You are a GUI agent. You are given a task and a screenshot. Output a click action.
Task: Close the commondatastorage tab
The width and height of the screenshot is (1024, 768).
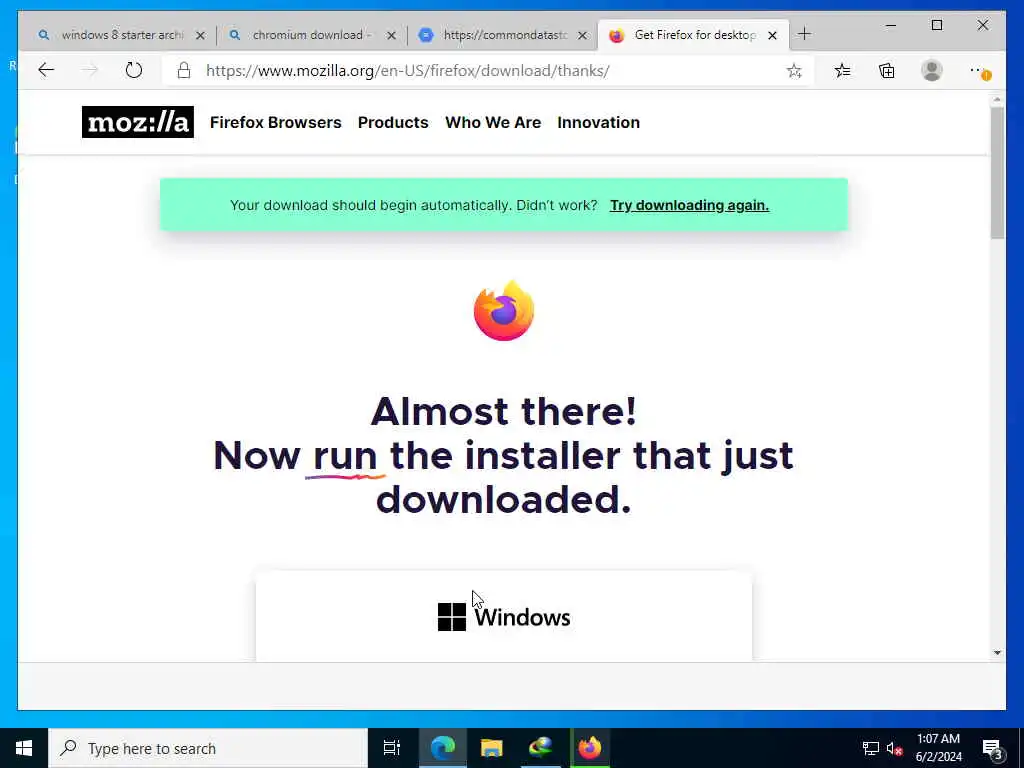pyautogui.click(x=583, y=35)
